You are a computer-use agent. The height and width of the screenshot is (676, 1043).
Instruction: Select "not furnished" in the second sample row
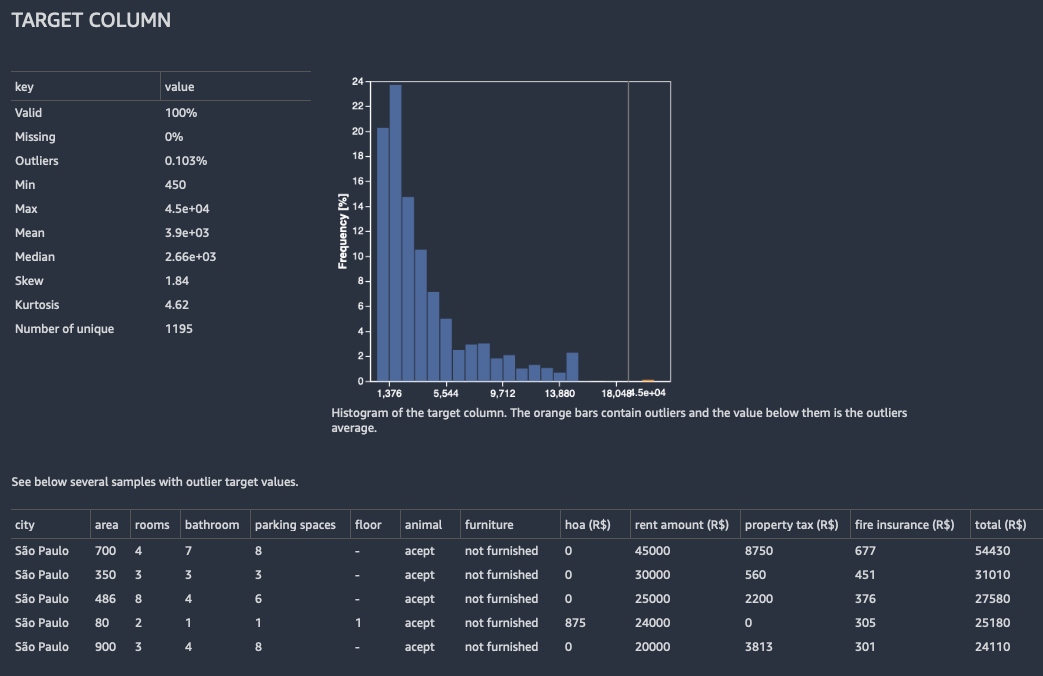point(502,574)
